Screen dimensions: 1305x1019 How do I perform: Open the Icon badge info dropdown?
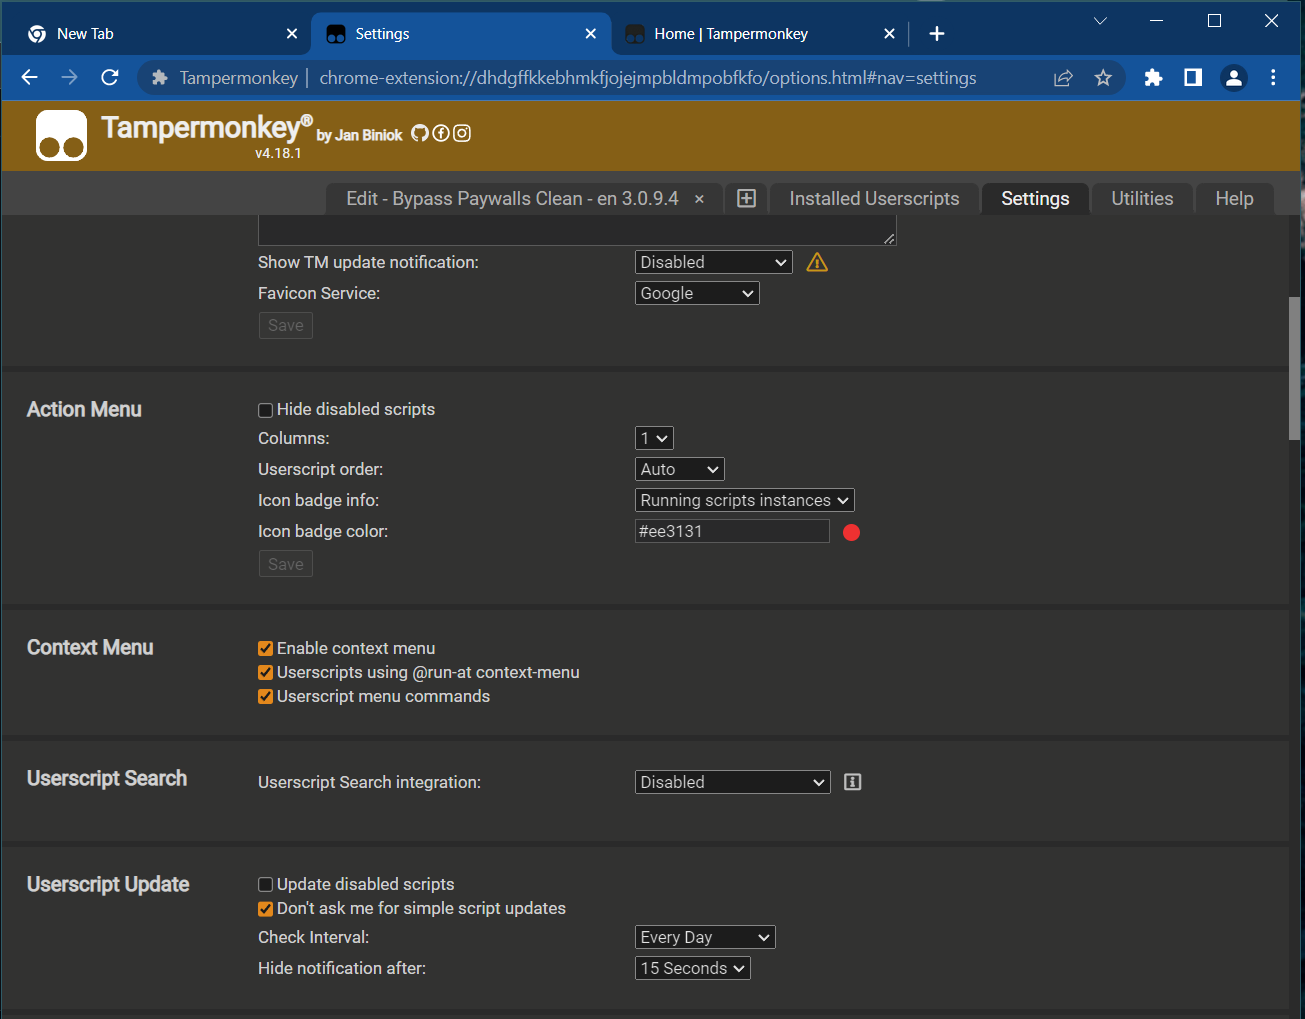click(744, 500)
